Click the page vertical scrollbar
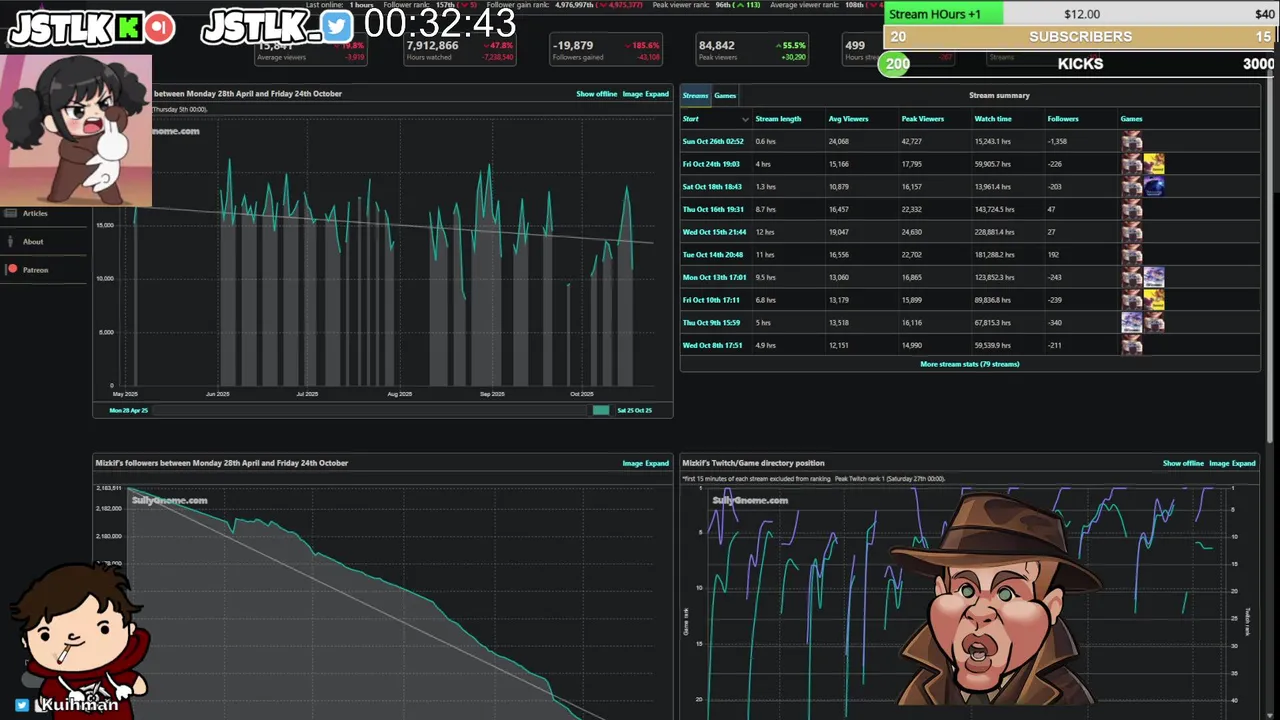This screenshot has height=720, width=1280. point(1271,260)
